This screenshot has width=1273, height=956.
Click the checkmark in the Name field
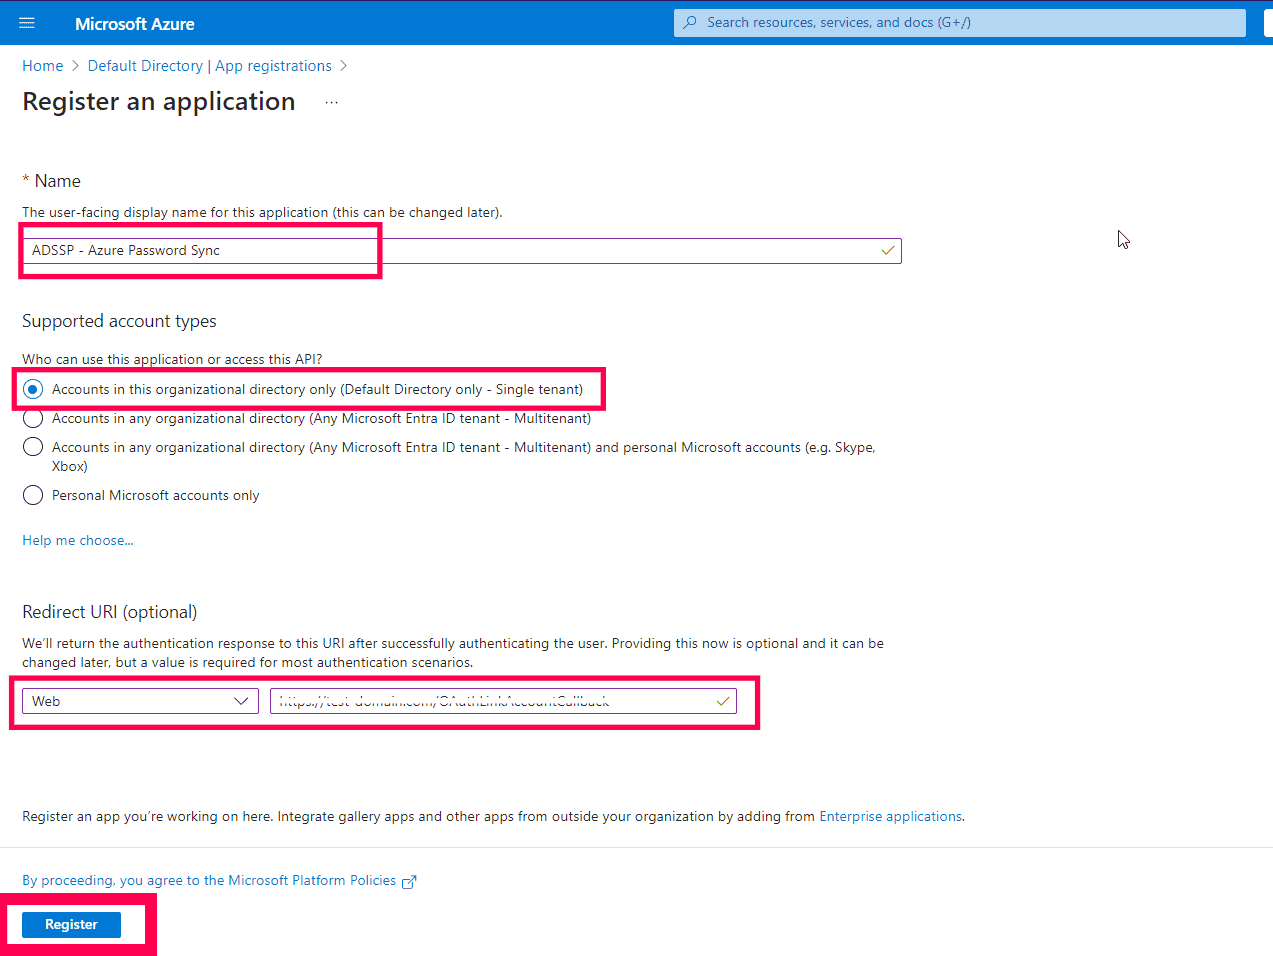[886, 250]
